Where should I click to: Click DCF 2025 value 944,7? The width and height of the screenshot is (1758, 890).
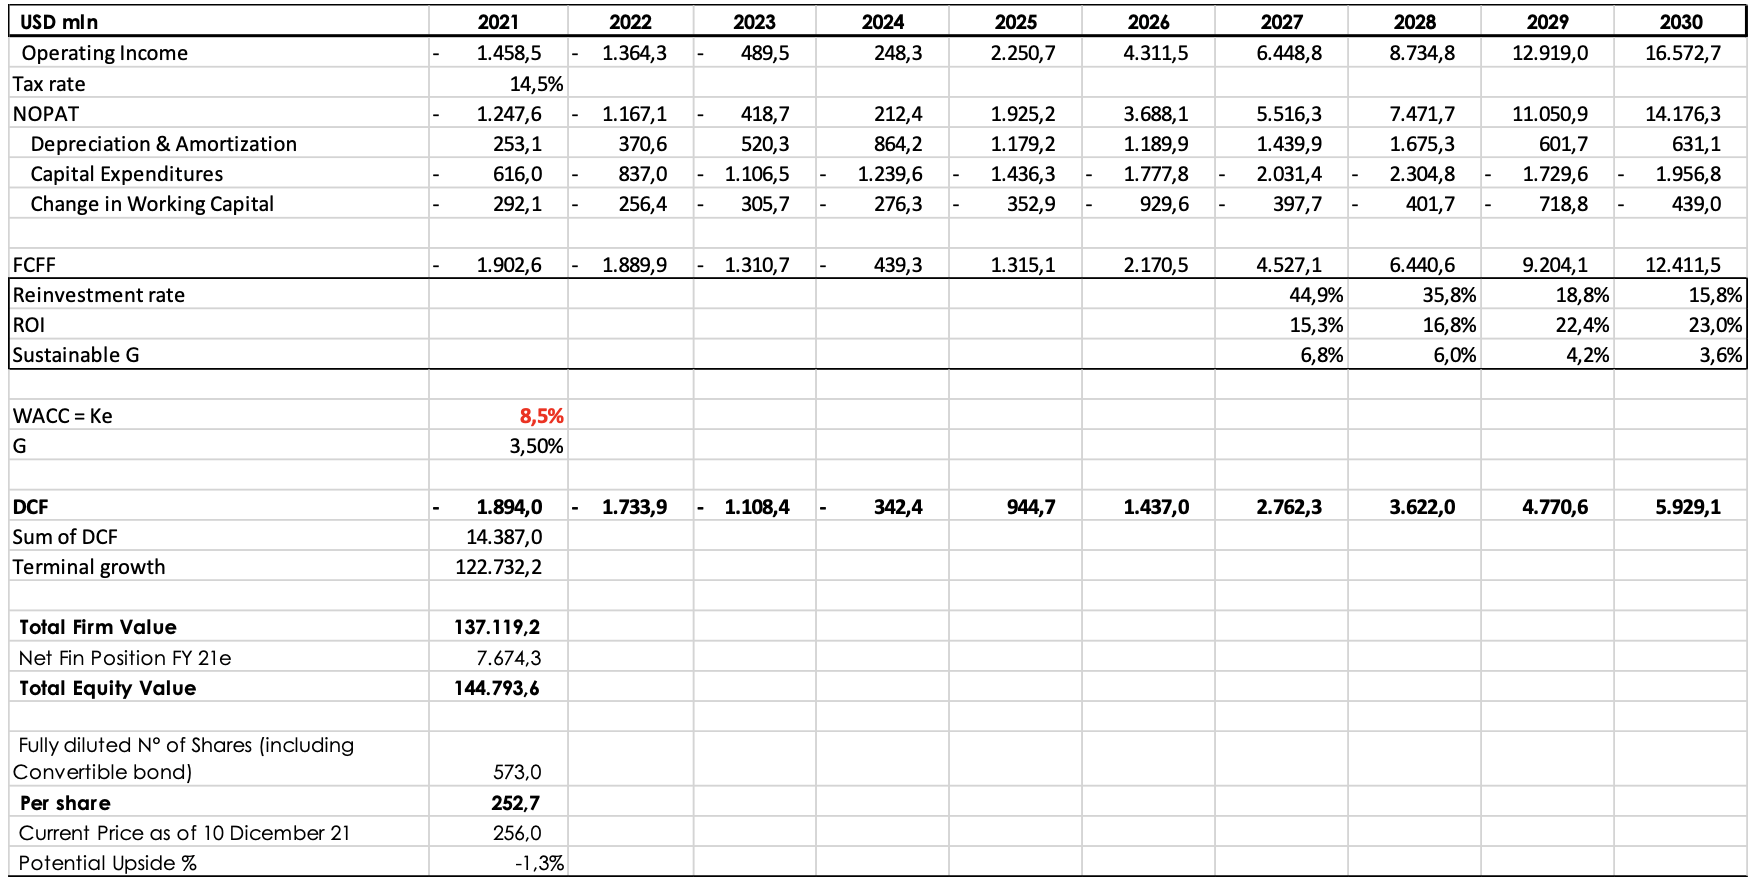1031,507
